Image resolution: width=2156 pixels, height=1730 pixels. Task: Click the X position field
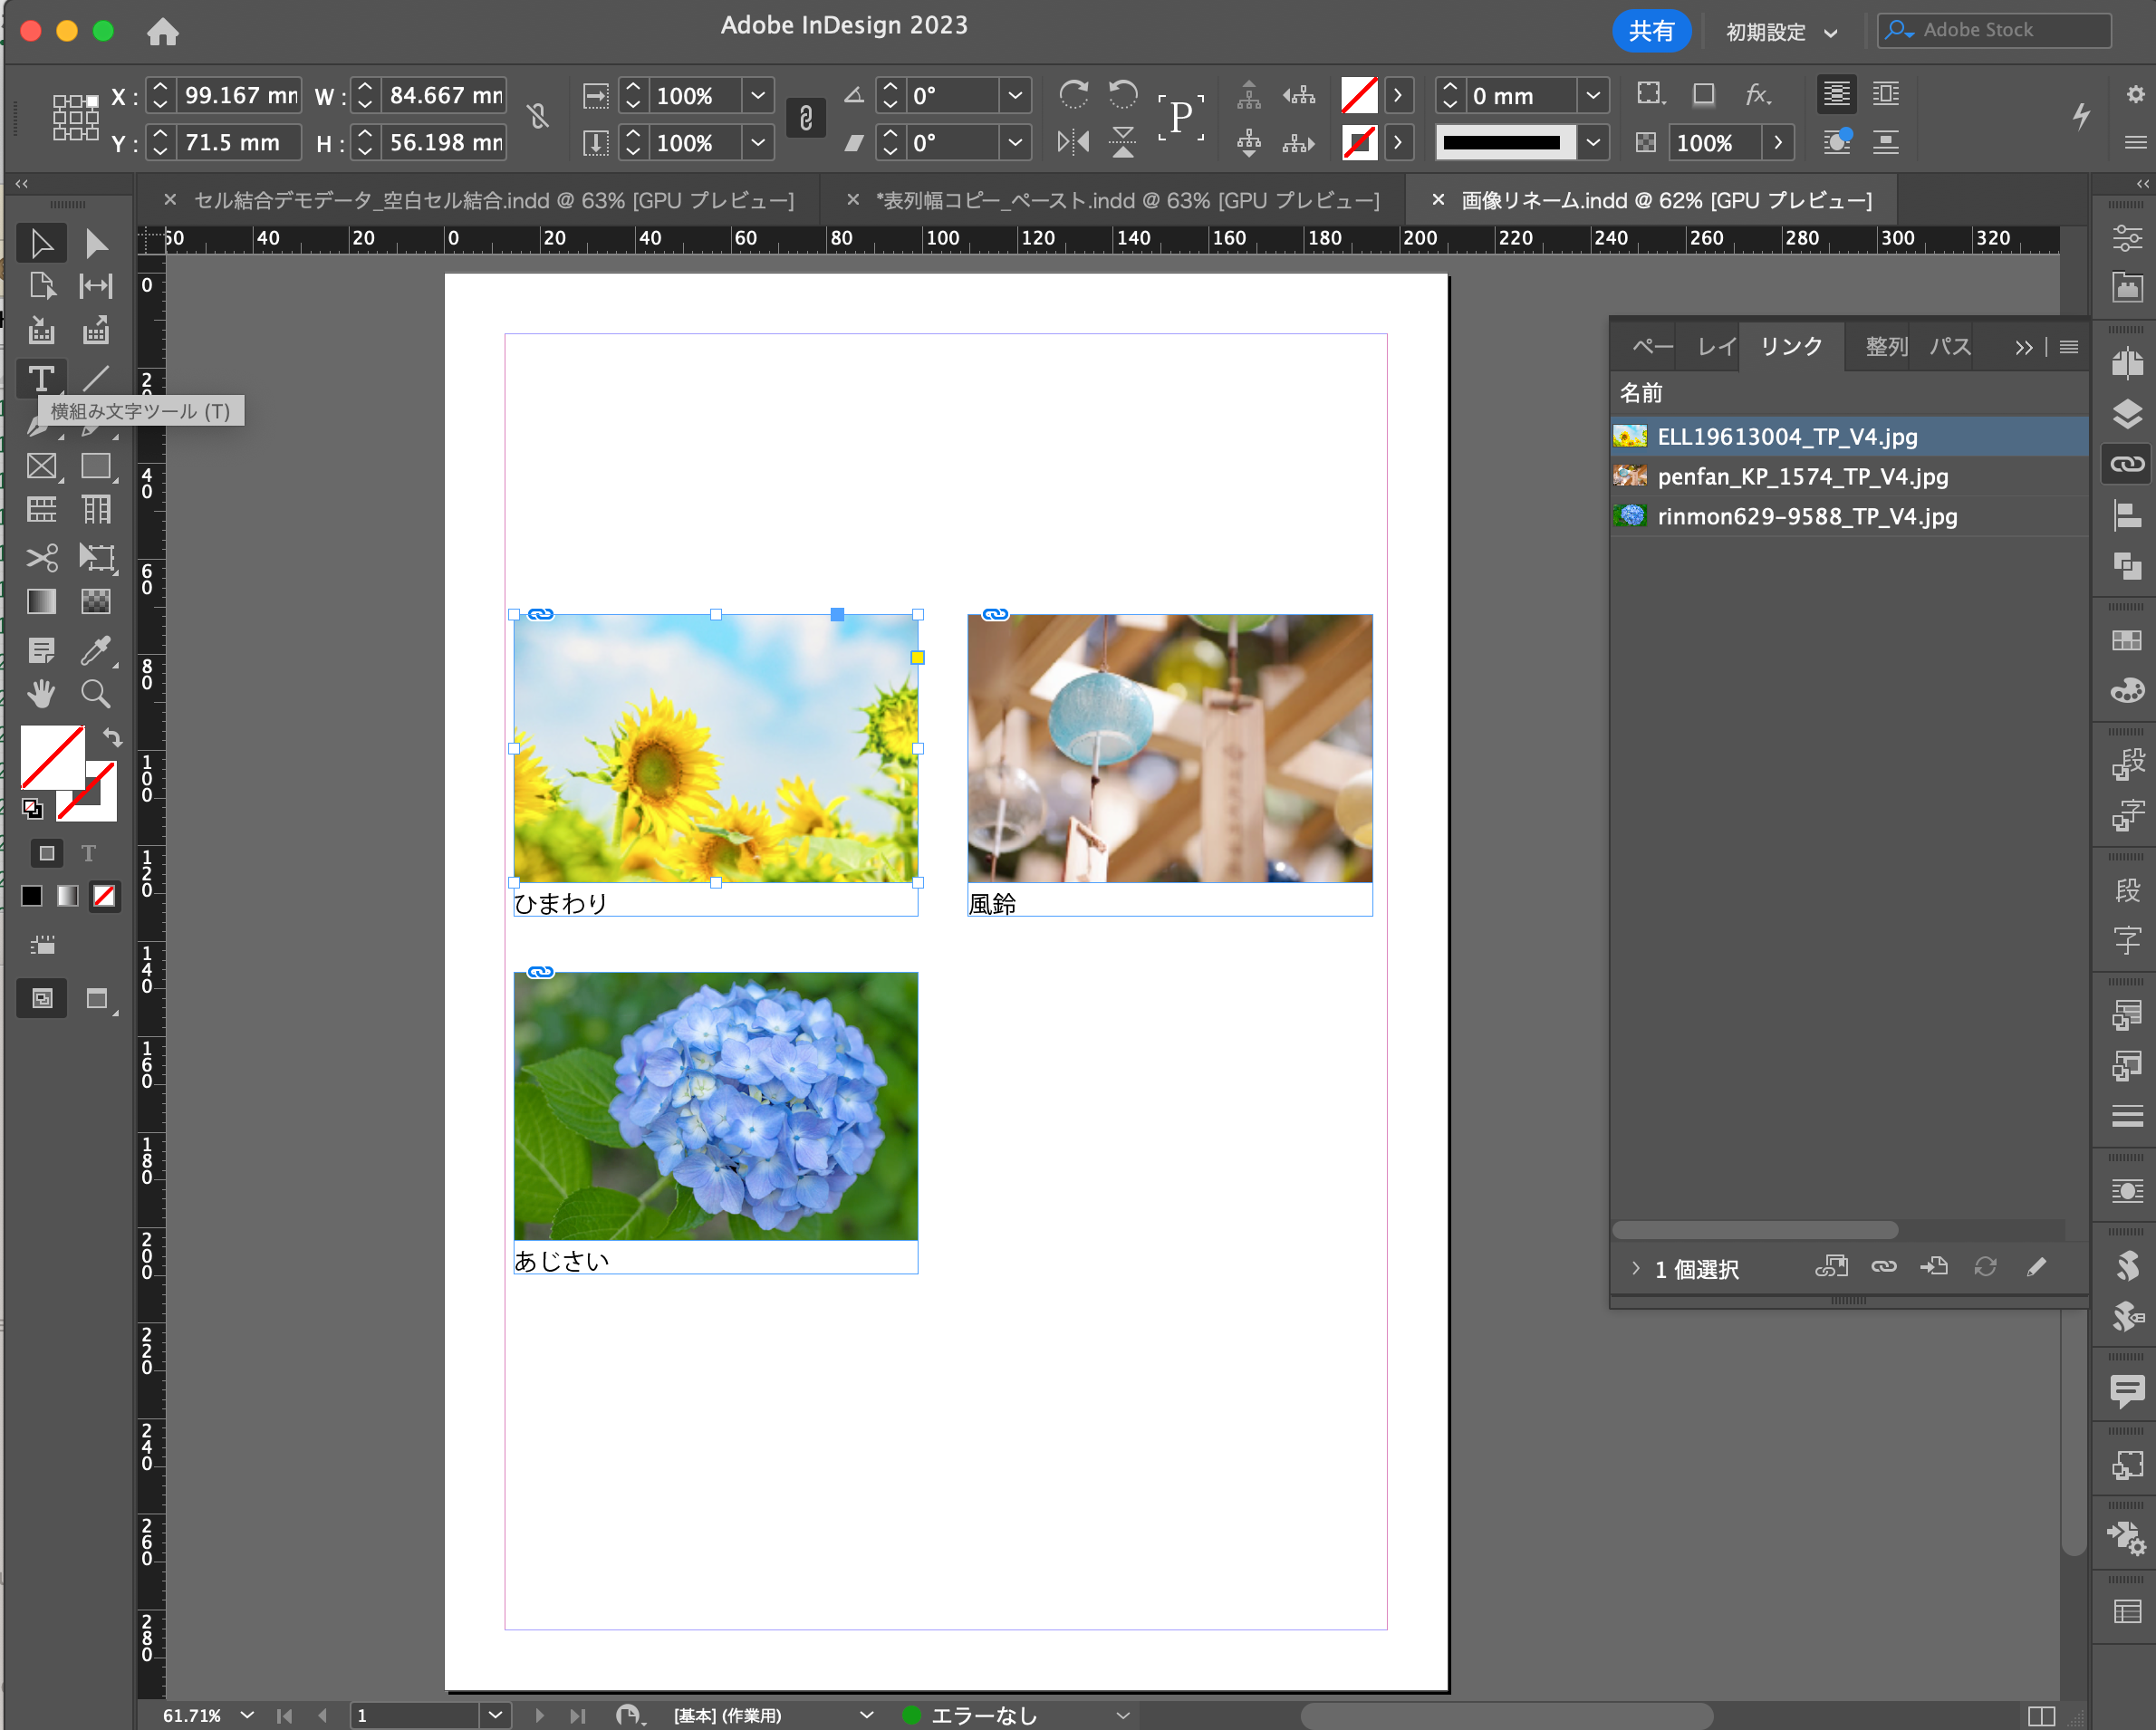tap(239, 96)
